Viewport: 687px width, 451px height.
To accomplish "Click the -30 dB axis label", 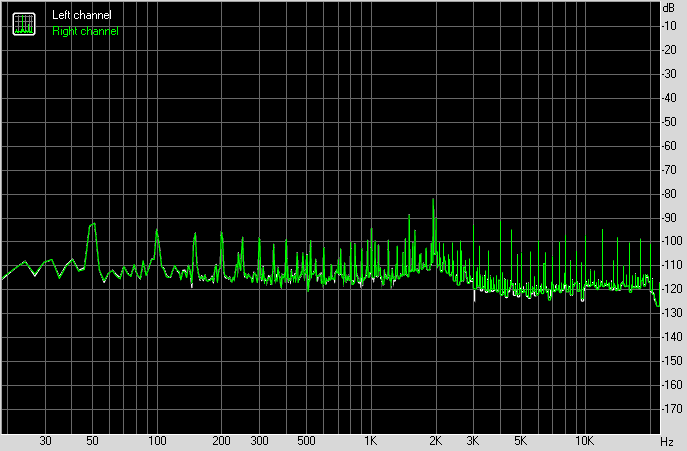I will coord(669,74).
